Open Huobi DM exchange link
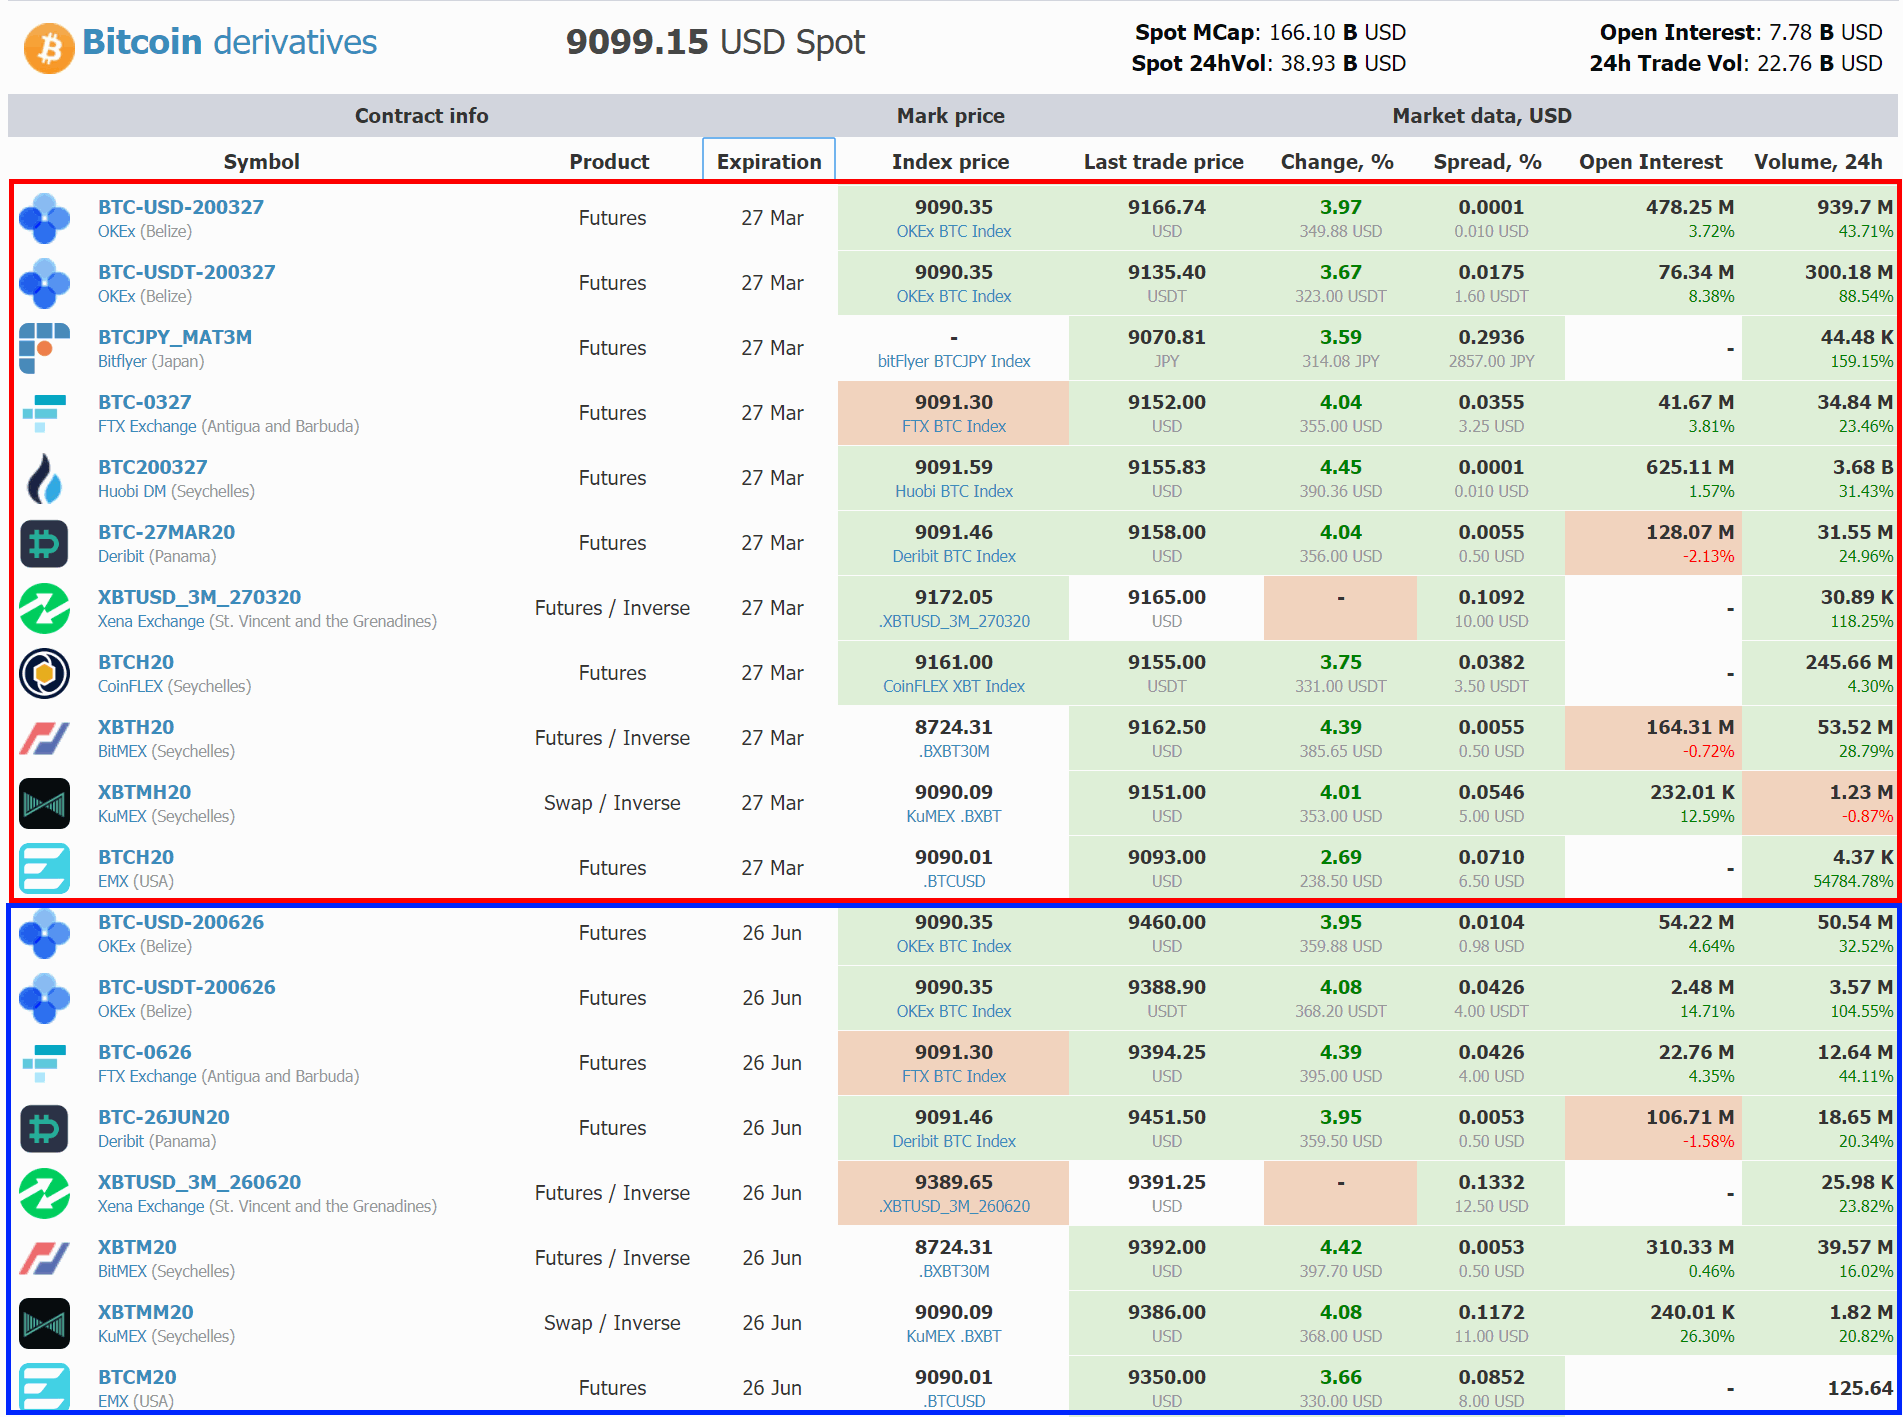The image size is (1903, 1417). [132, 491]
